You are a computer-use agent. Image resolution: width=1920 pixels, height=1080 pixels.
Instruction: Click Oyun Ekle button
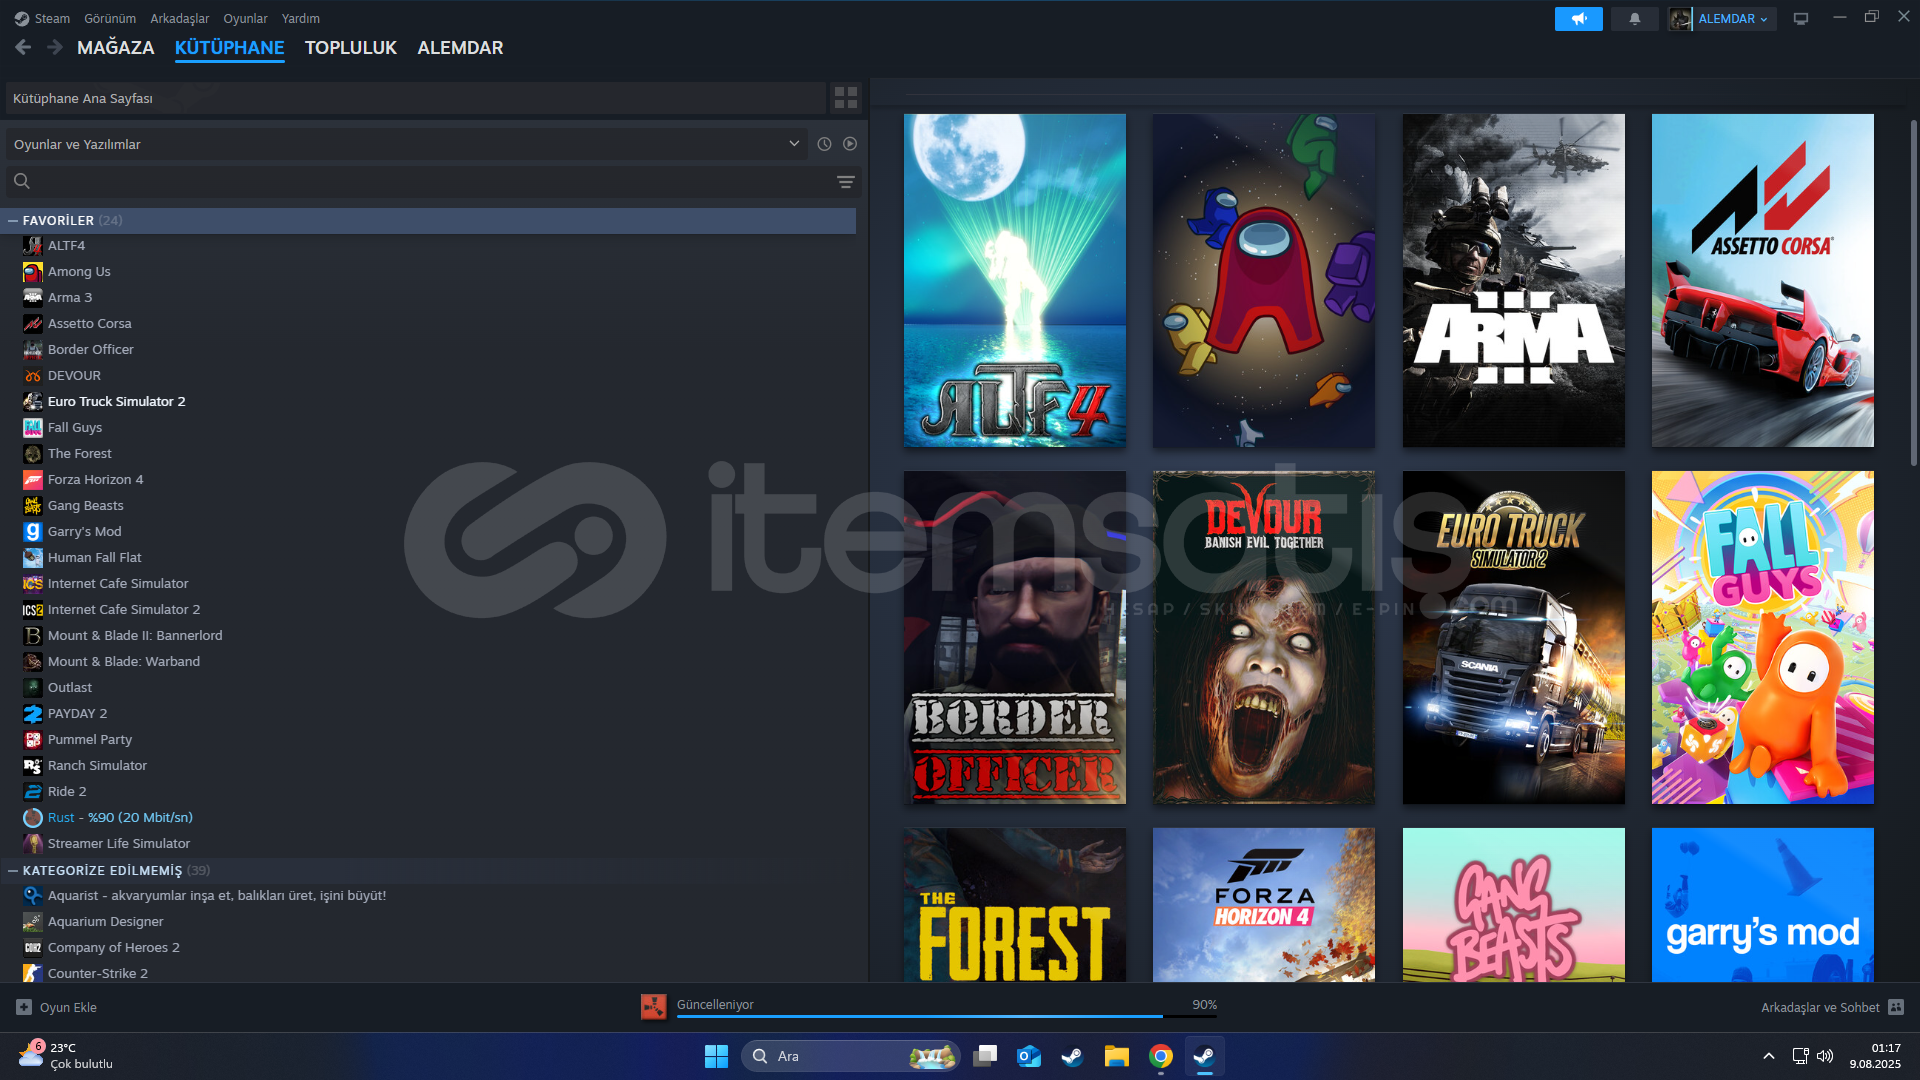pos(57,1007)
